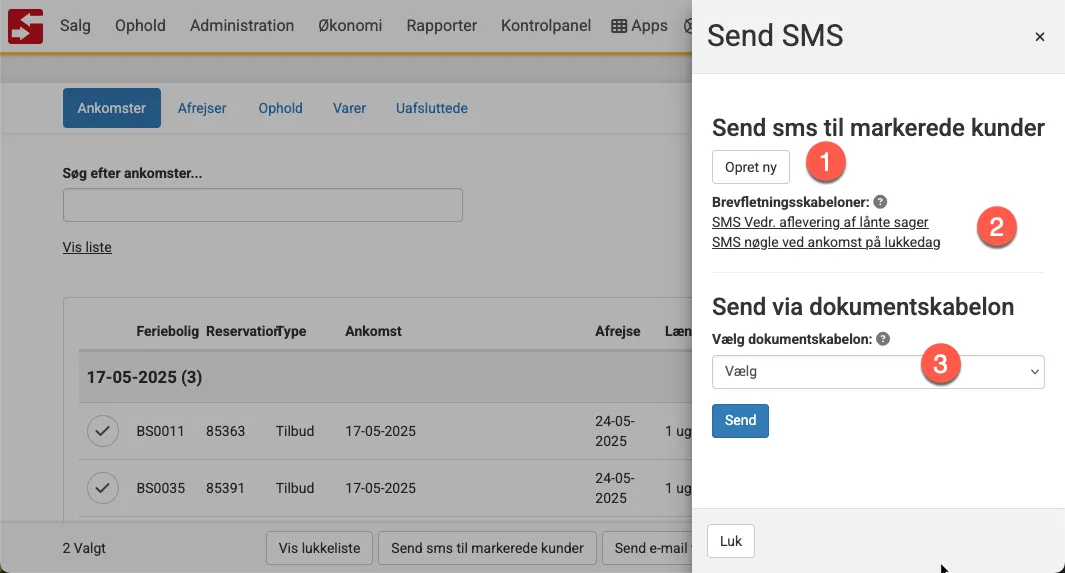1065x573 pixels.
Task: Switch to the Uafsluttede tab
Action: click(431, 108)
